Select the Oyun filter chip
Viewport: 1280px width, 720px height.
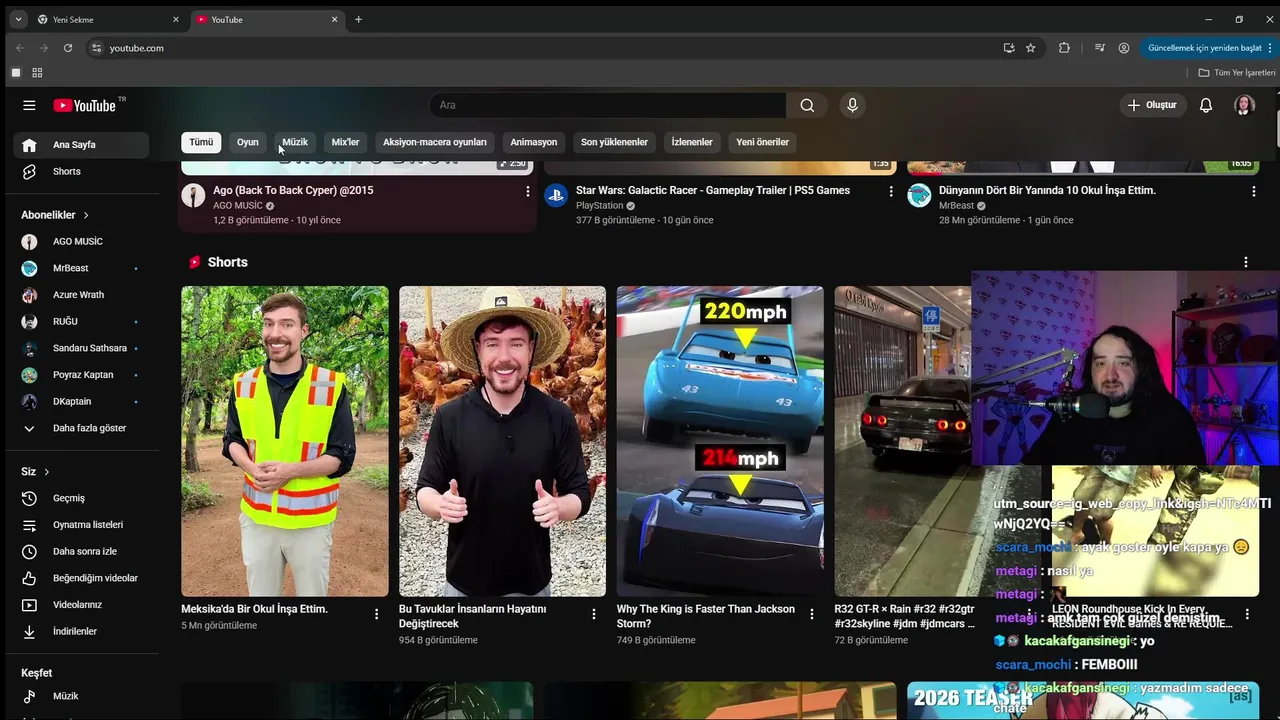[248, 142]
